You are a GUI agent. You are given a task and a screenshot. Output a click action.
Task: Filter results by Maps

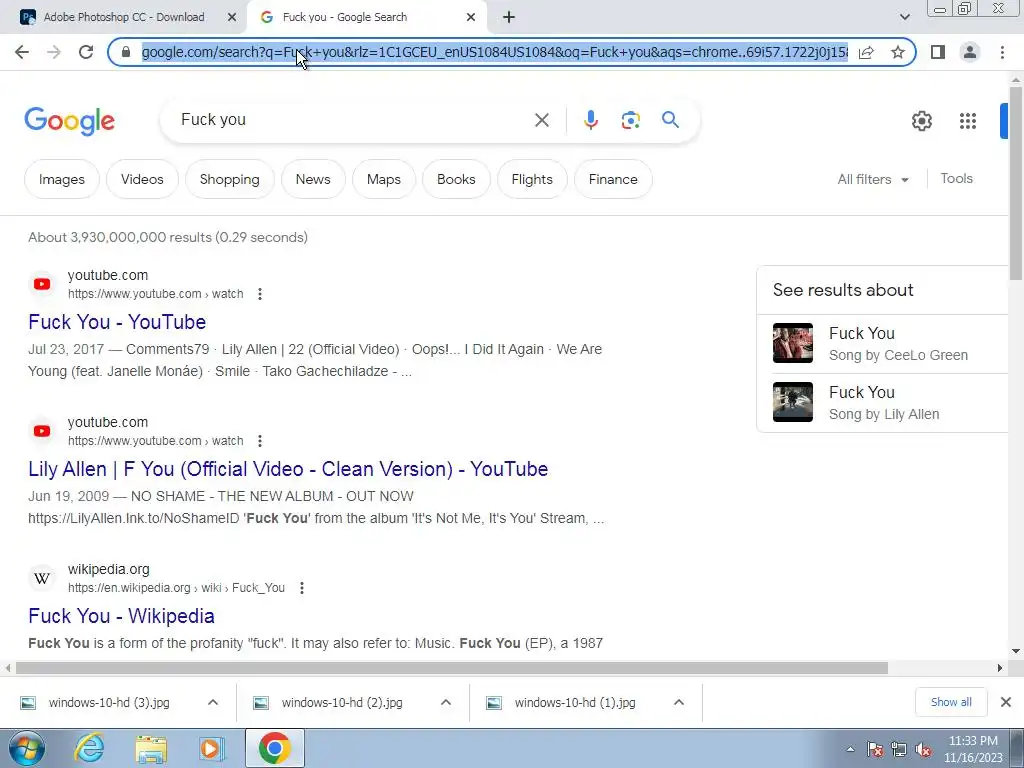pos(384,179)
